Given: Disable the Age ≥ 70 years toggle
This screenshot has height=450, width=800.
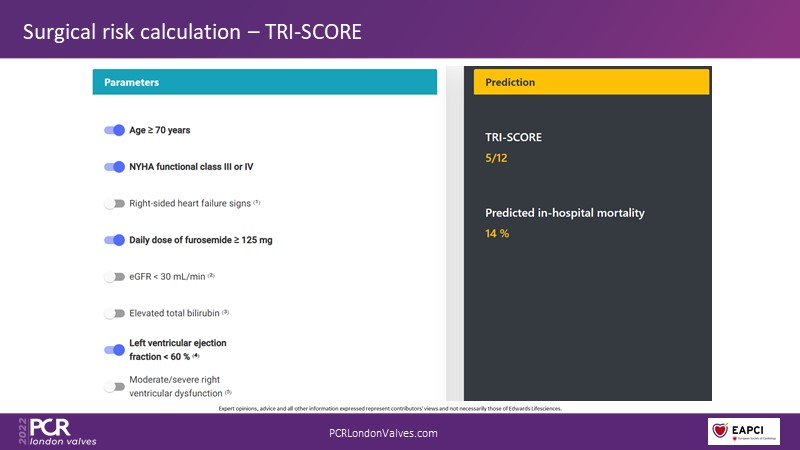Looking at the screenshot, I should [114, 130].
